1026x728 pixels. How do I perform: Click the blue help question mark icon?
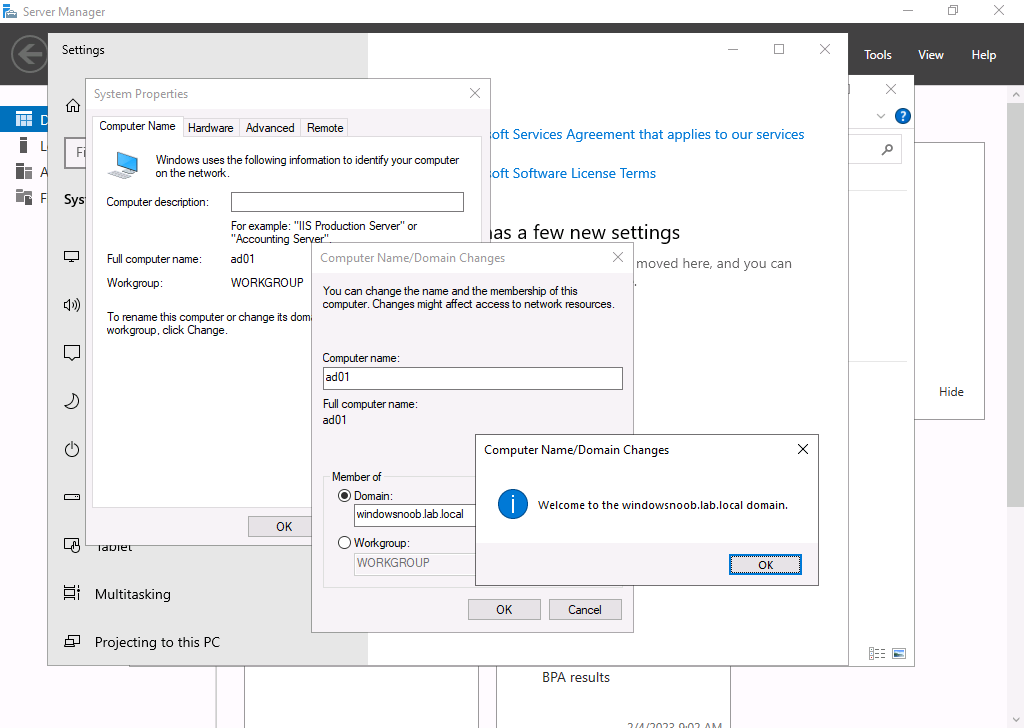click(x=903, y=116)
